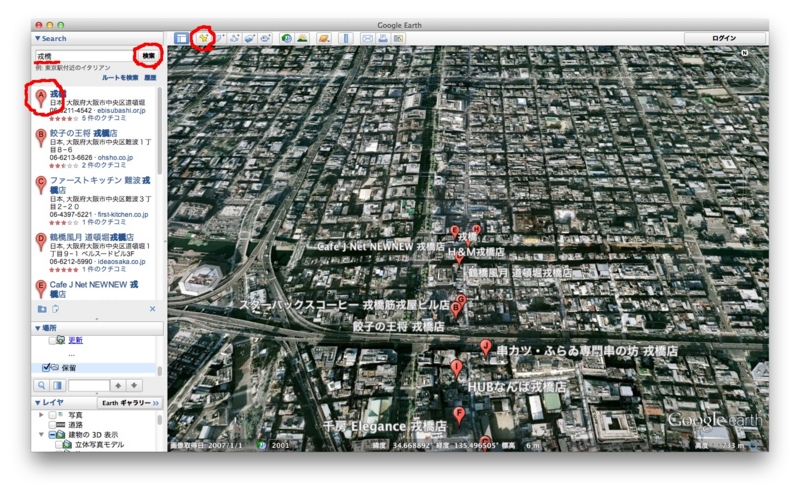The width and height of the screenshot is (800, 495).
Task: Open historical imagery clock icon
Action: pyautogui.click(x=287, y=38)
